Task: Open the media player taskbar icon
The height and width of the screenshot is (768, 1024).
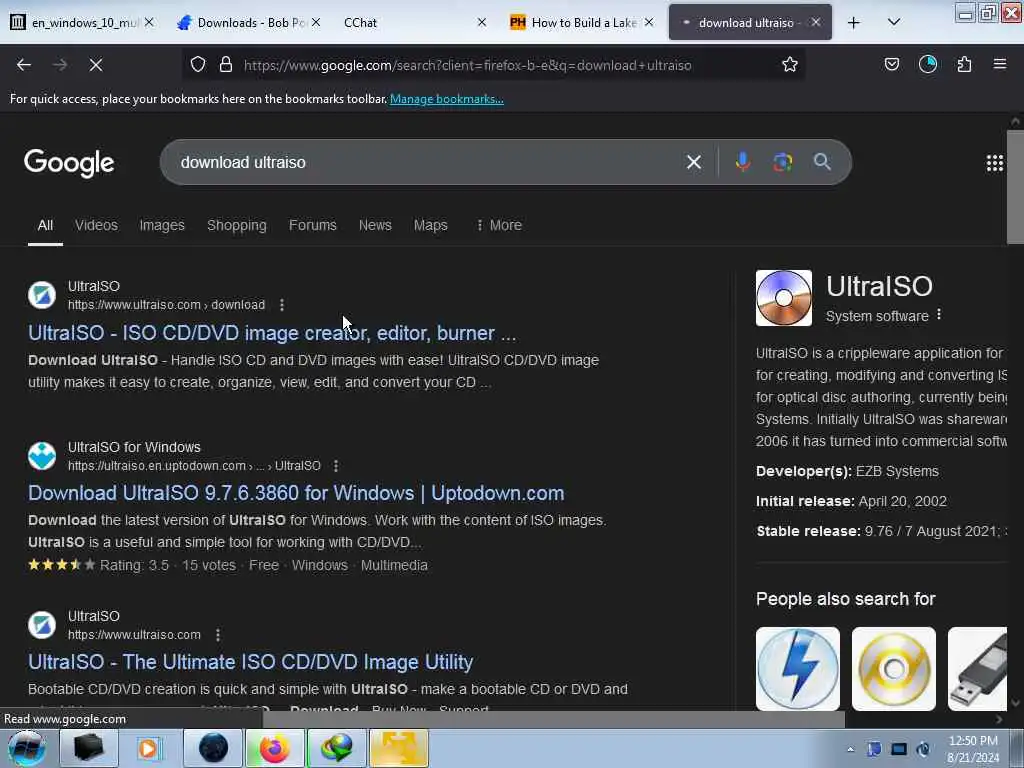Action: (149, 748)
